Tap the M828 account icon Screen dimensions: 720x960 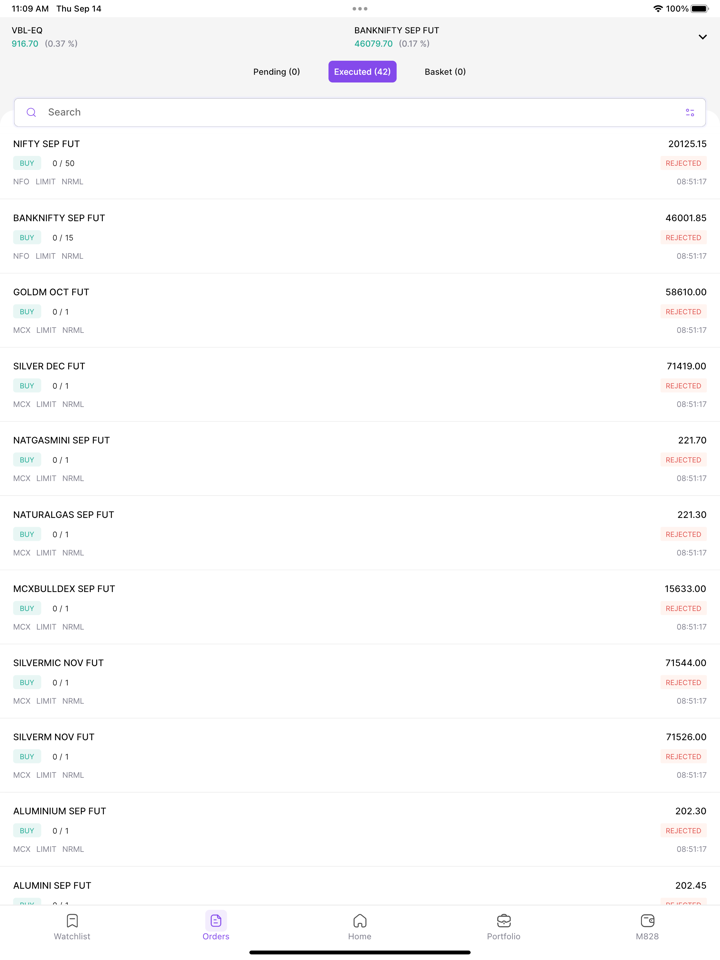pyautogui.click(x=648, y=925)
